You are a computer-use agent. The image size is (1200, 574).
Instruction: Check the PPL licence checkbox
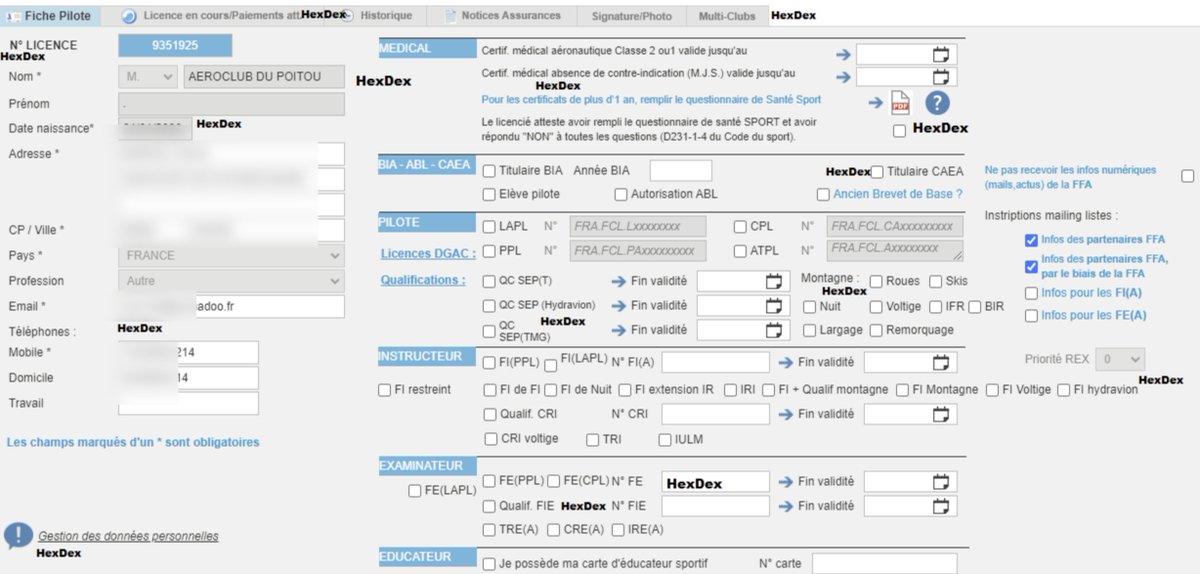tap(490, 251)
